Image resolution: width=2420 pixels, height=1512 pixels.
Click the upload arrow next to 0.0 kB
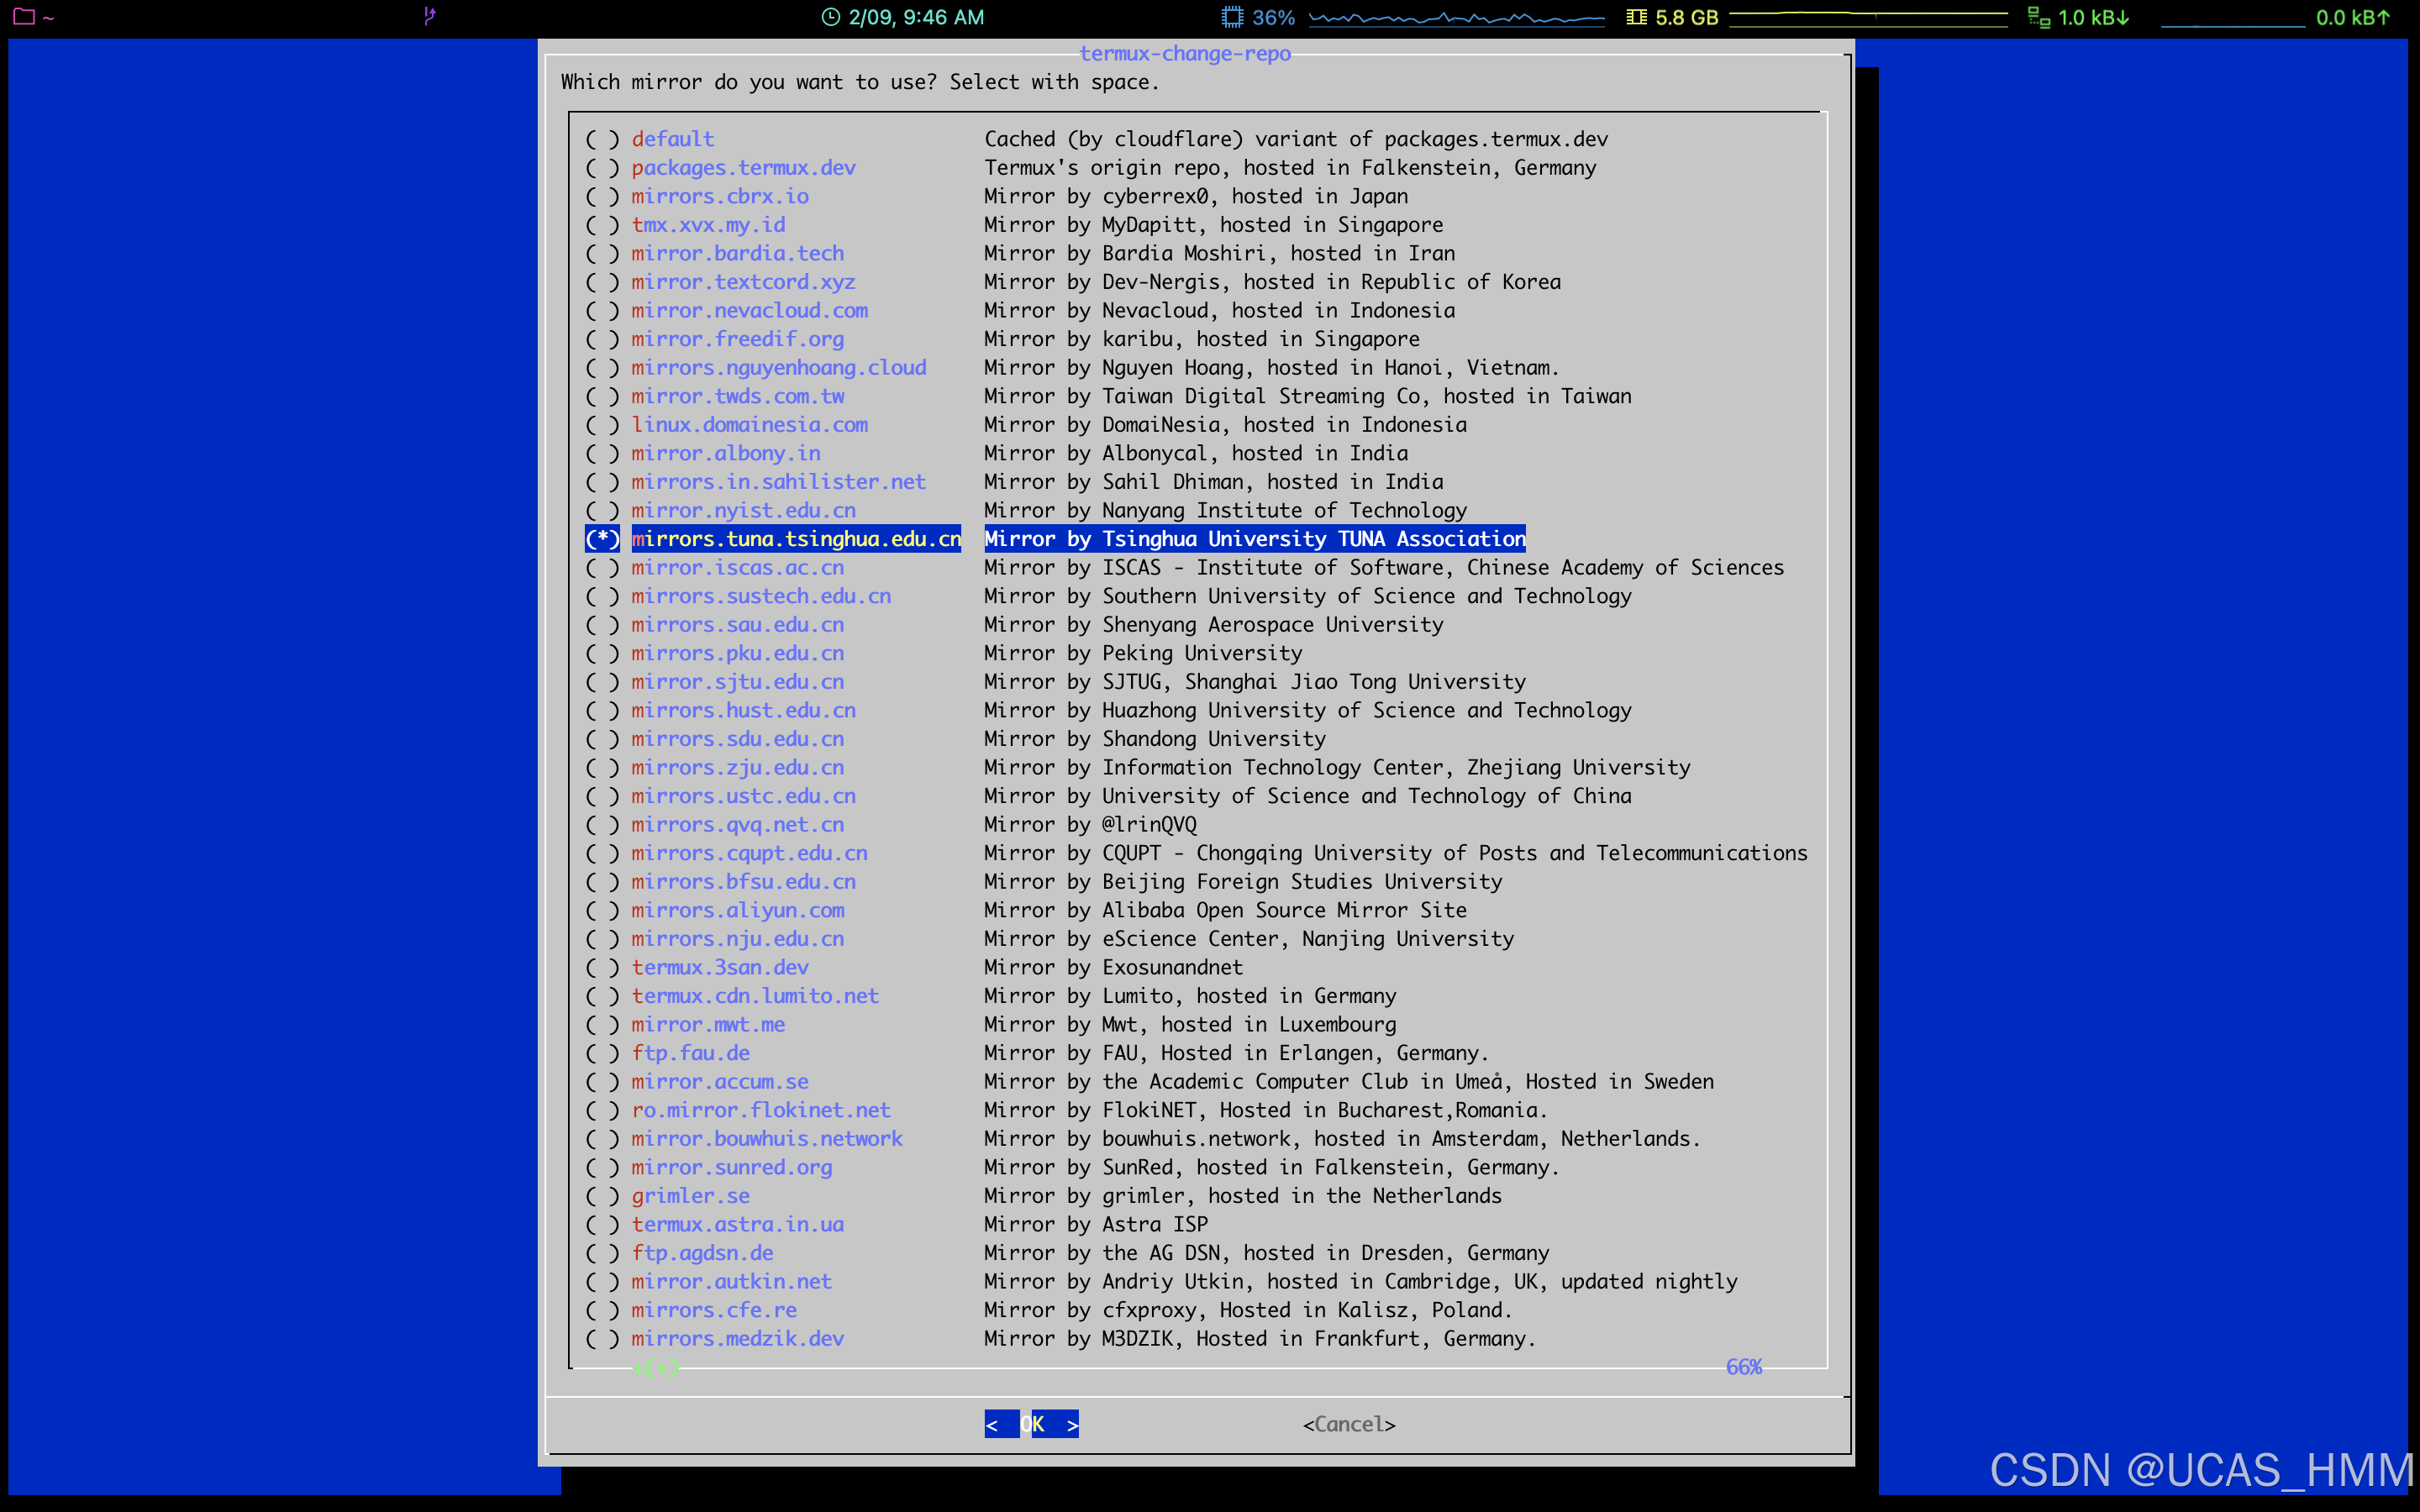[2384, 17]
